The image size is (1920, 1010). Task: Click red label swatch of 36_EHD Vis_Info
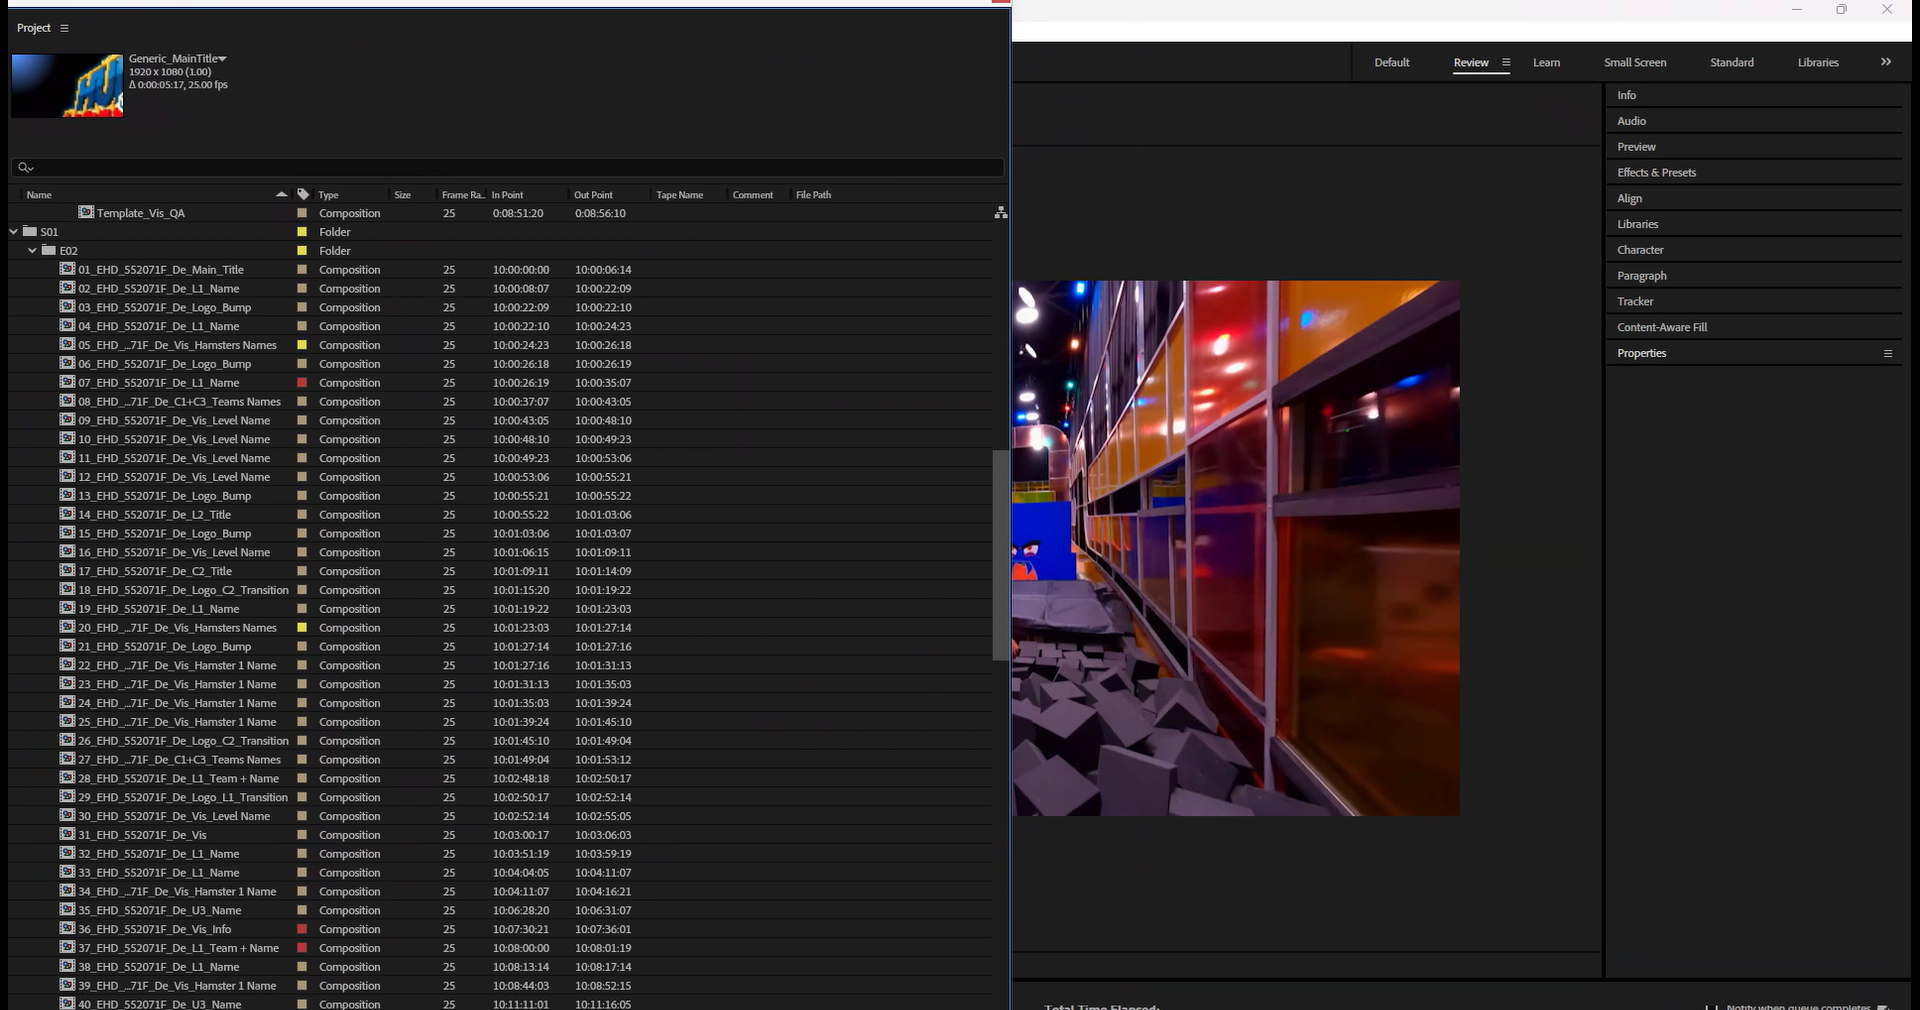coord(302,929)
